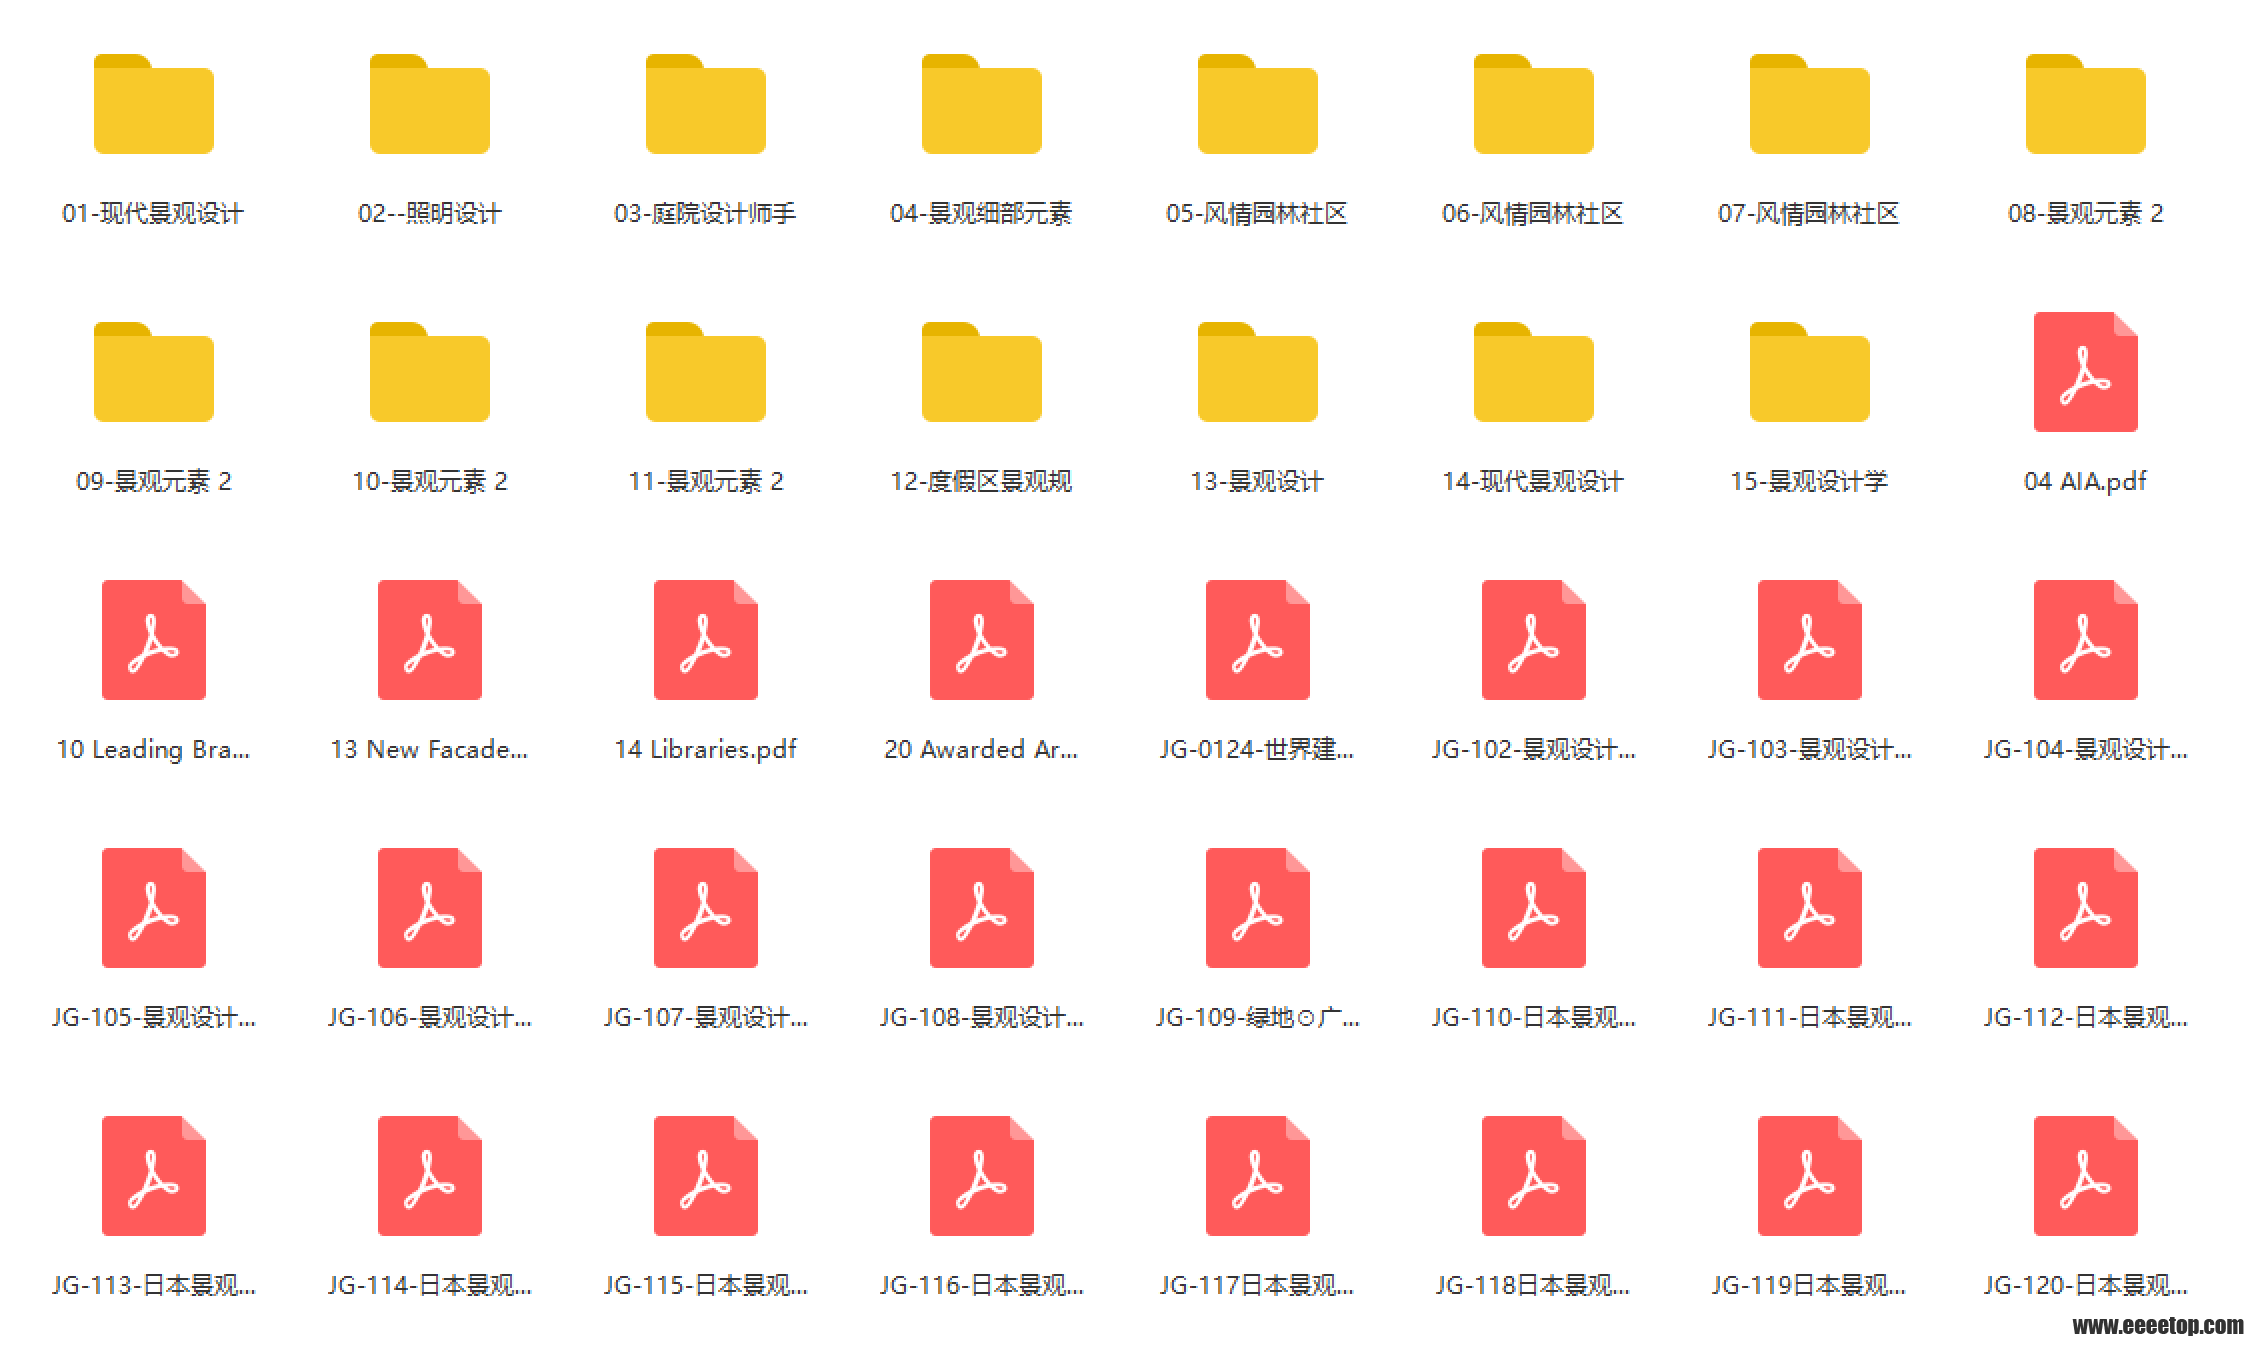Select the 09-景观元素 2 folder icon
Viewport: 2253px width, 1345px height.
153,372
